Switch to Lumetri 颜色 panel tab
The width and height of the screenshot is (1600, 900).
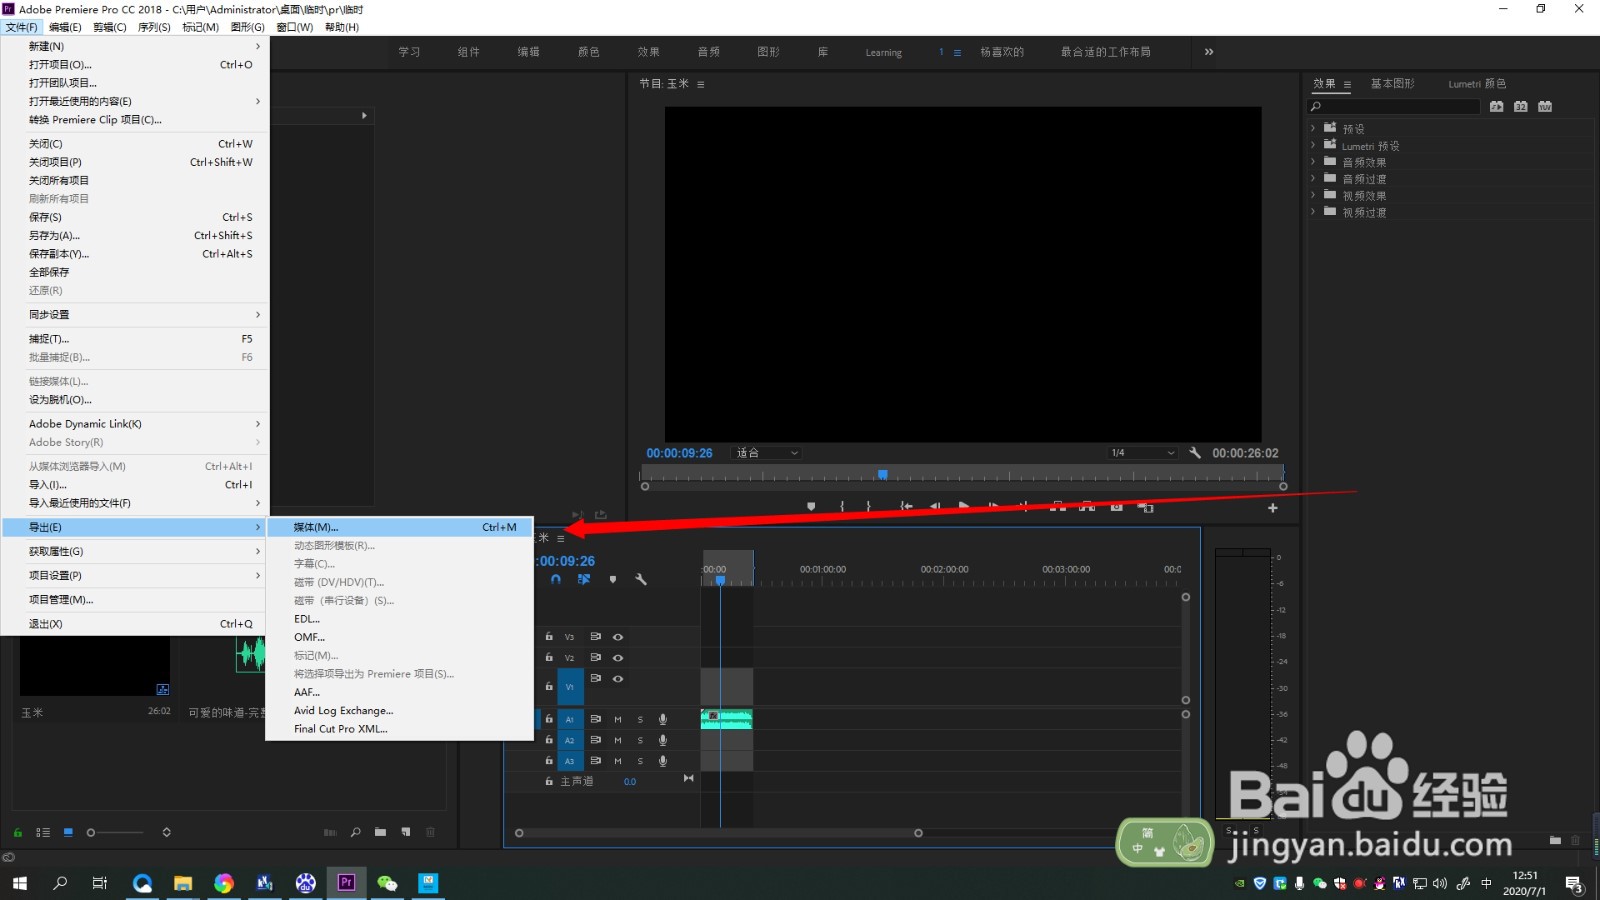pyautogui.click(x=1477, y=84)
